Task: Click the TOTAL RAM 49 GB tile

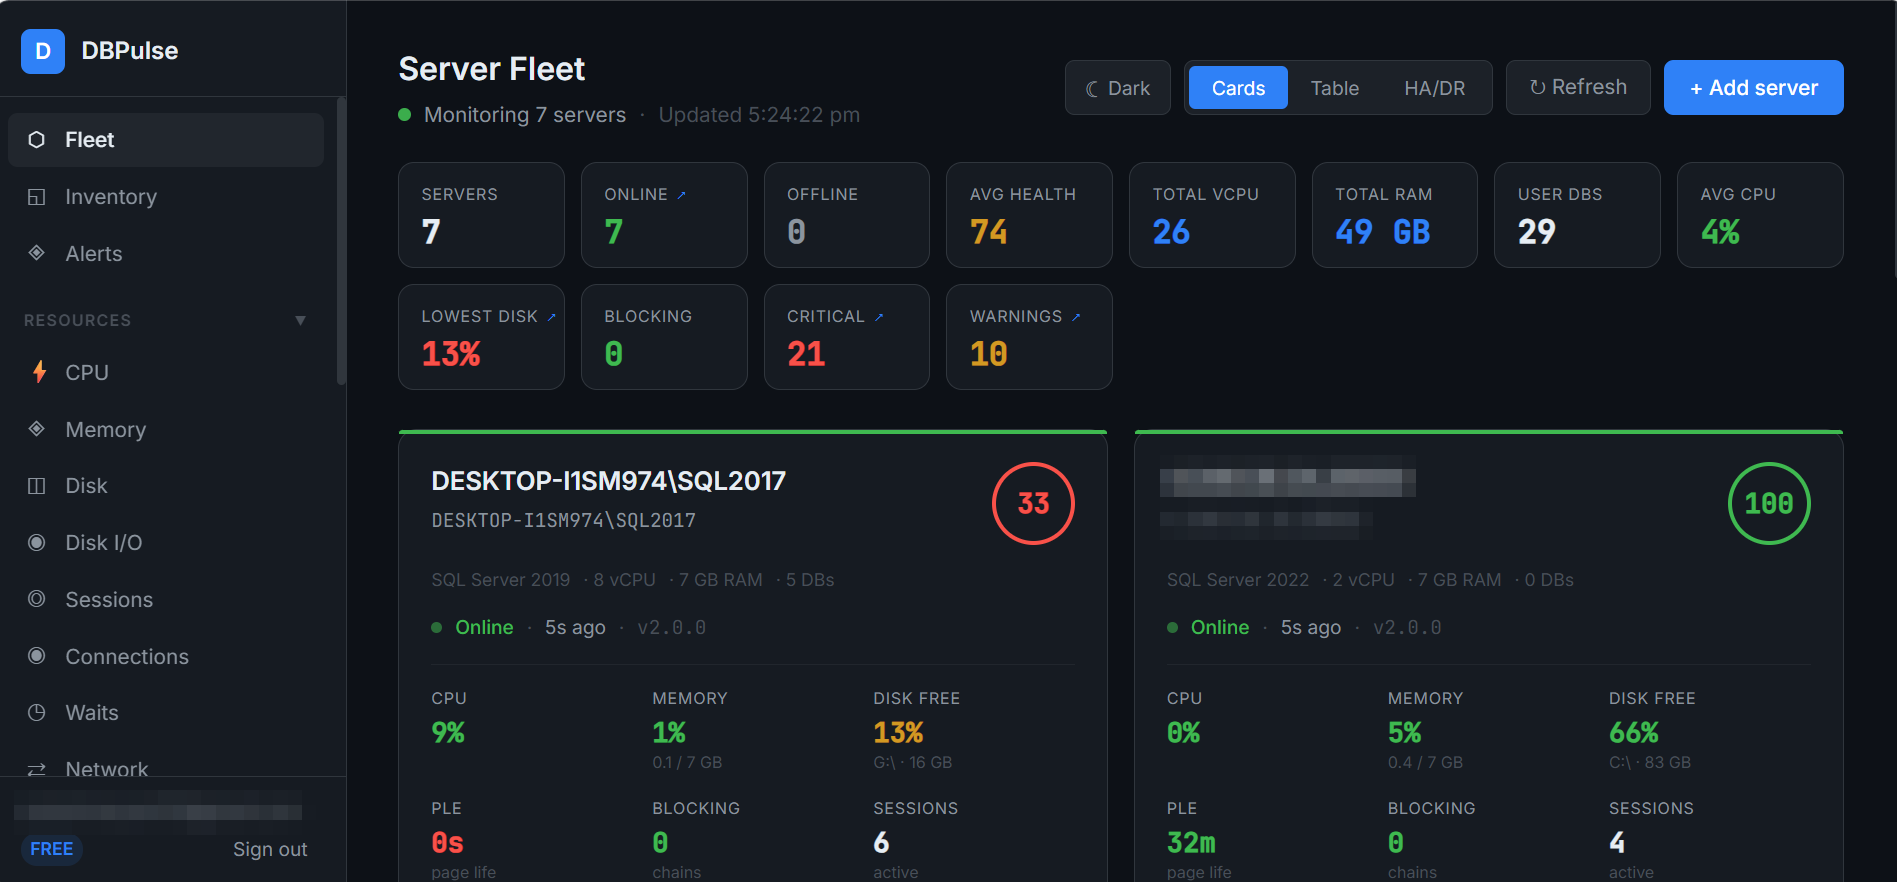Action: 1395,215
